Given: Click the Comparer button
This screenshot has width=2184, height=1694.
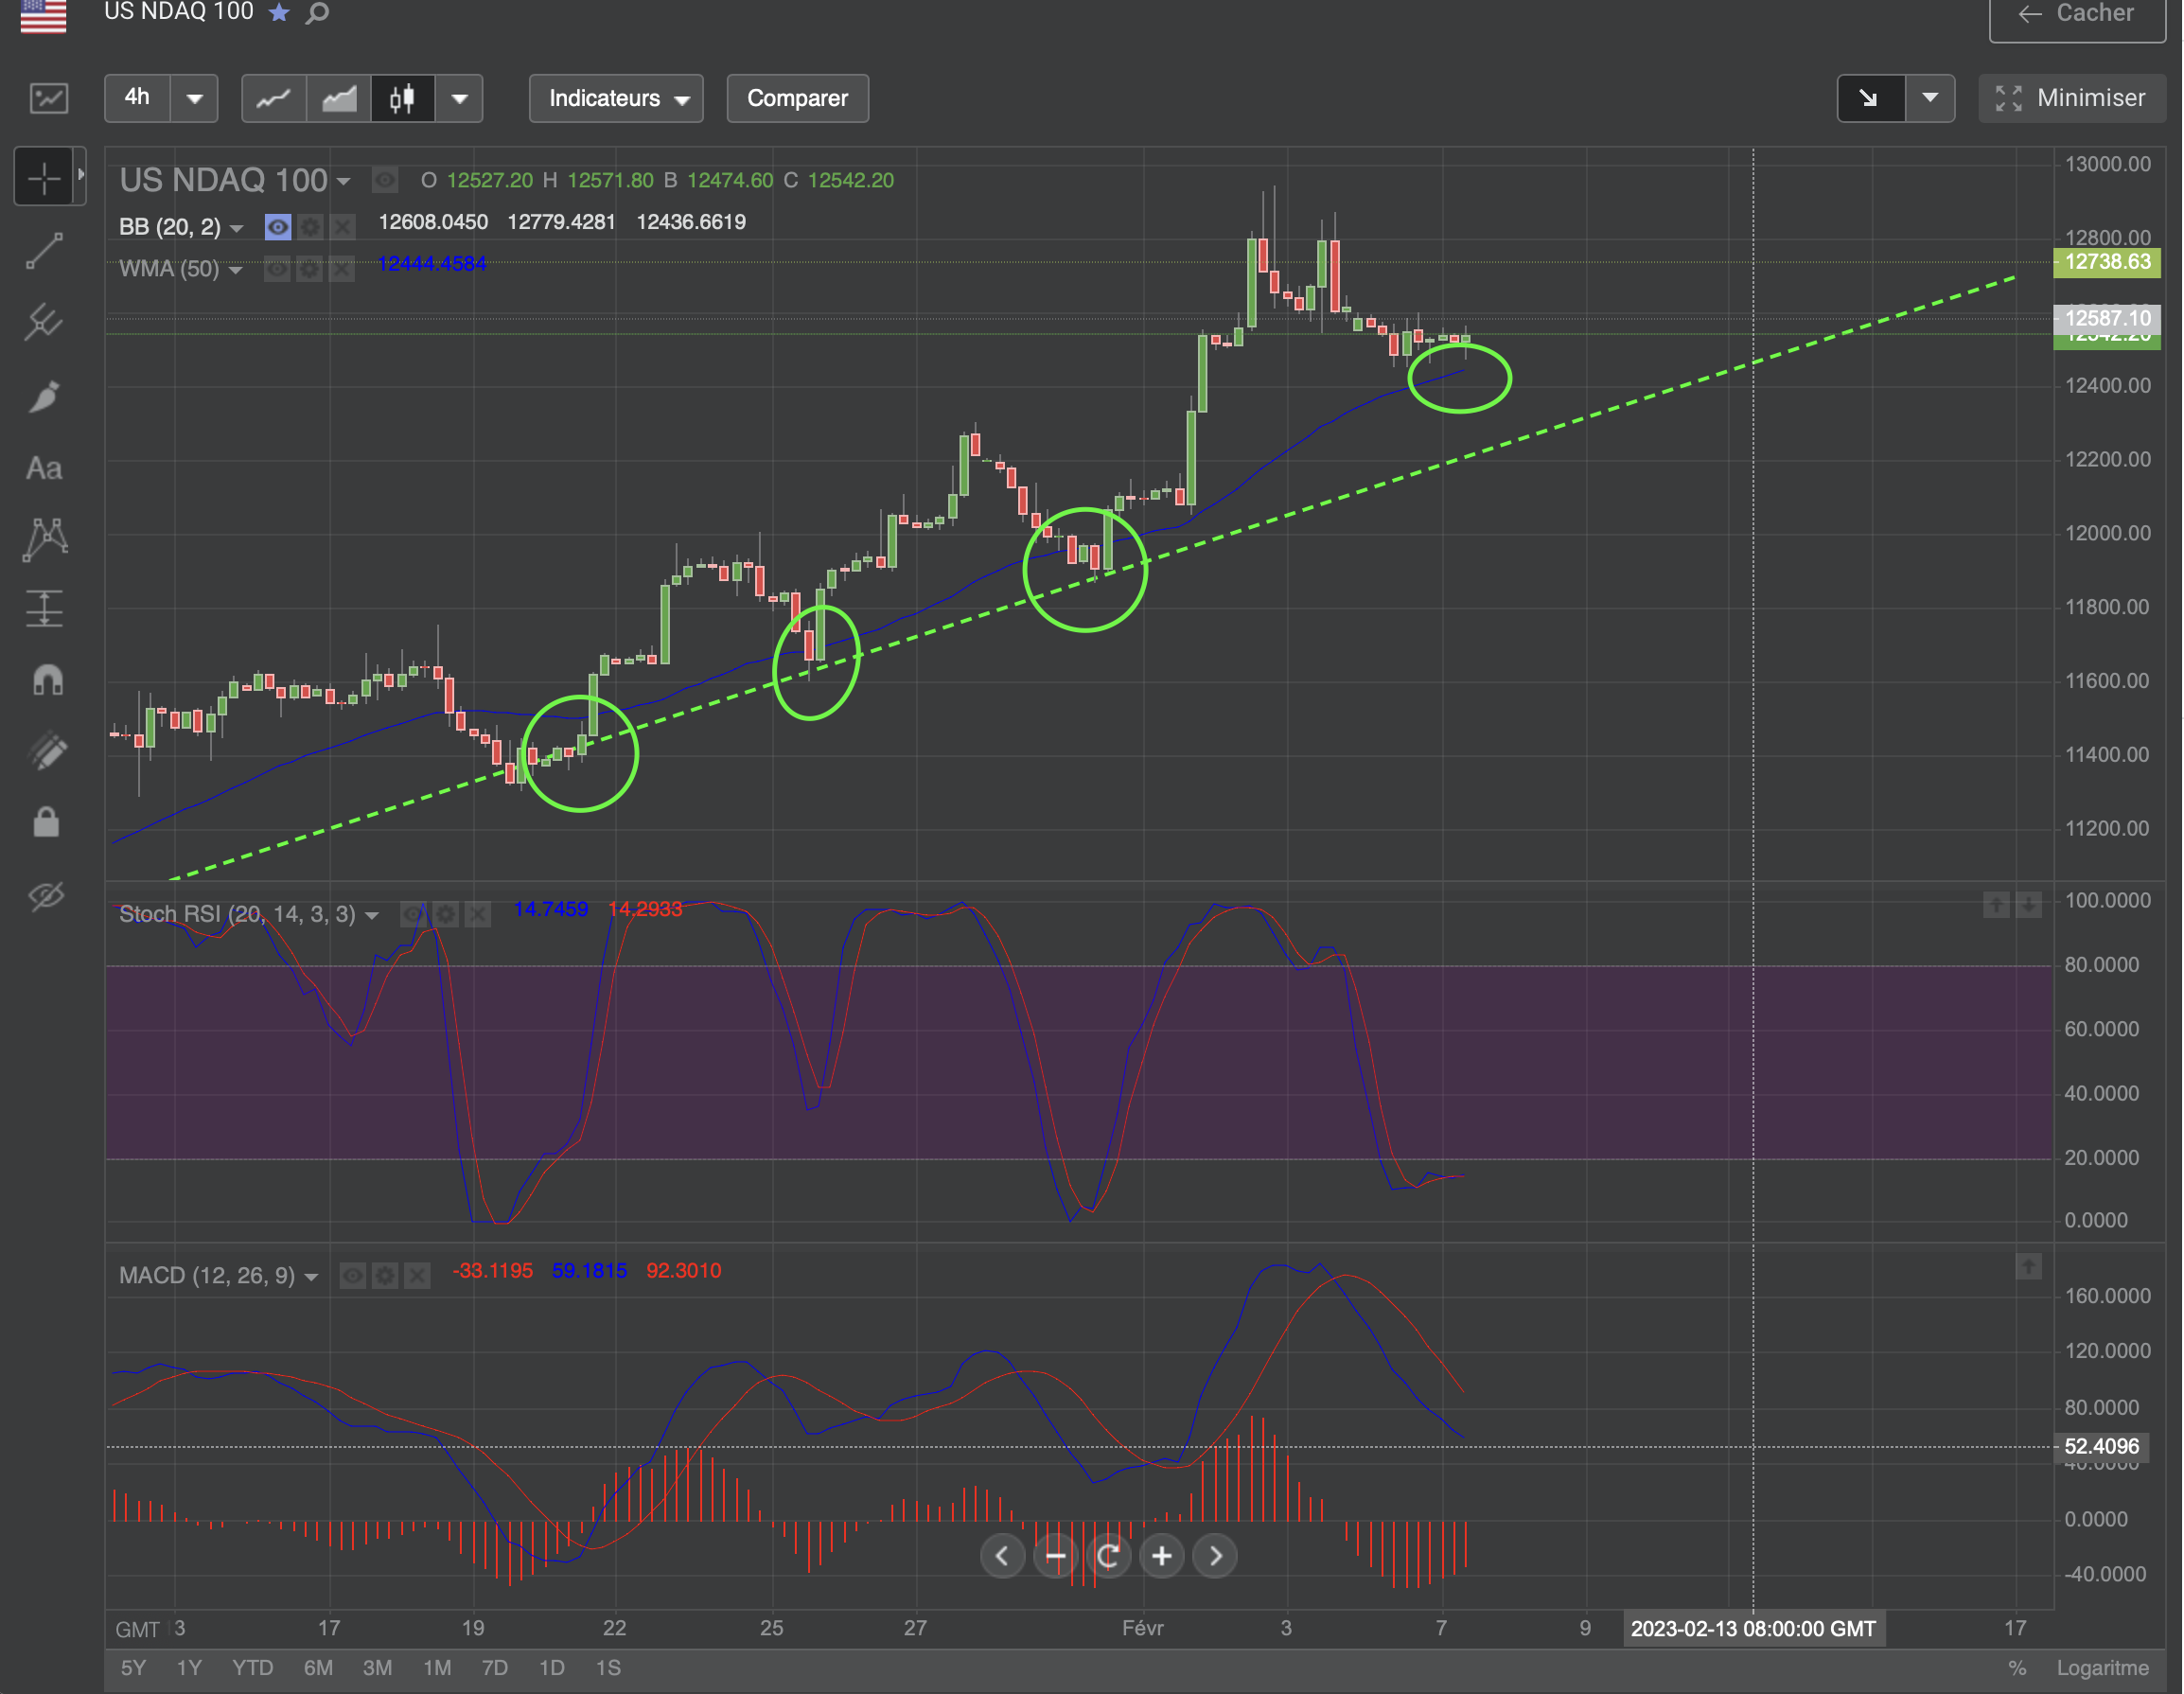Looking at the screenshot, I should click(797, 98).
